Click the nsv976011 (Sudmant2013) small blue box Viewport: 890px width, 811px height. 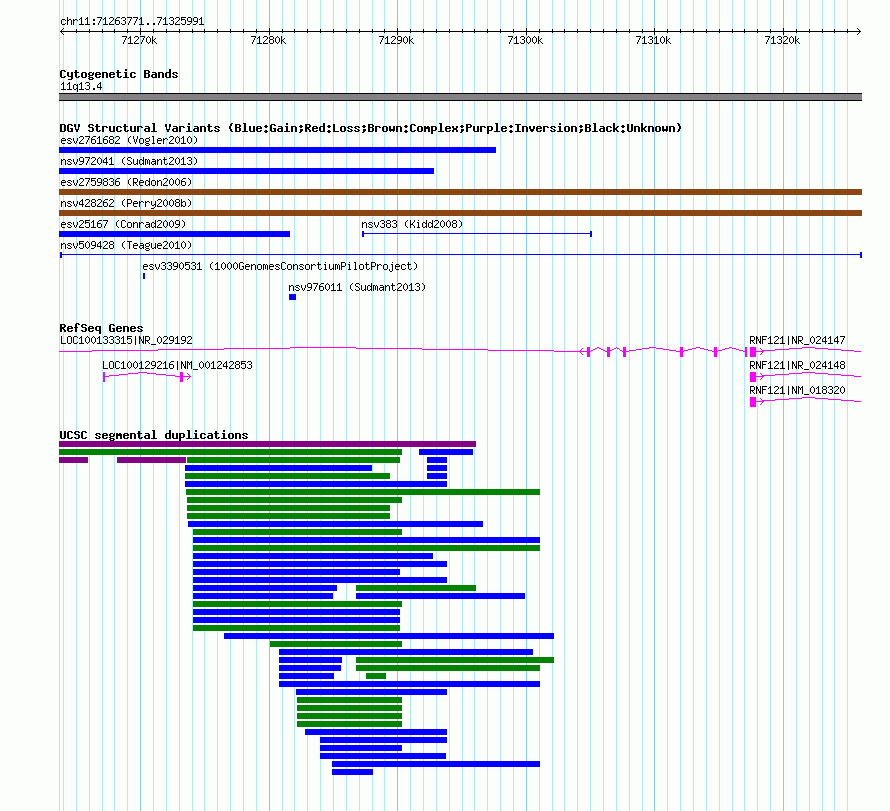292,297
